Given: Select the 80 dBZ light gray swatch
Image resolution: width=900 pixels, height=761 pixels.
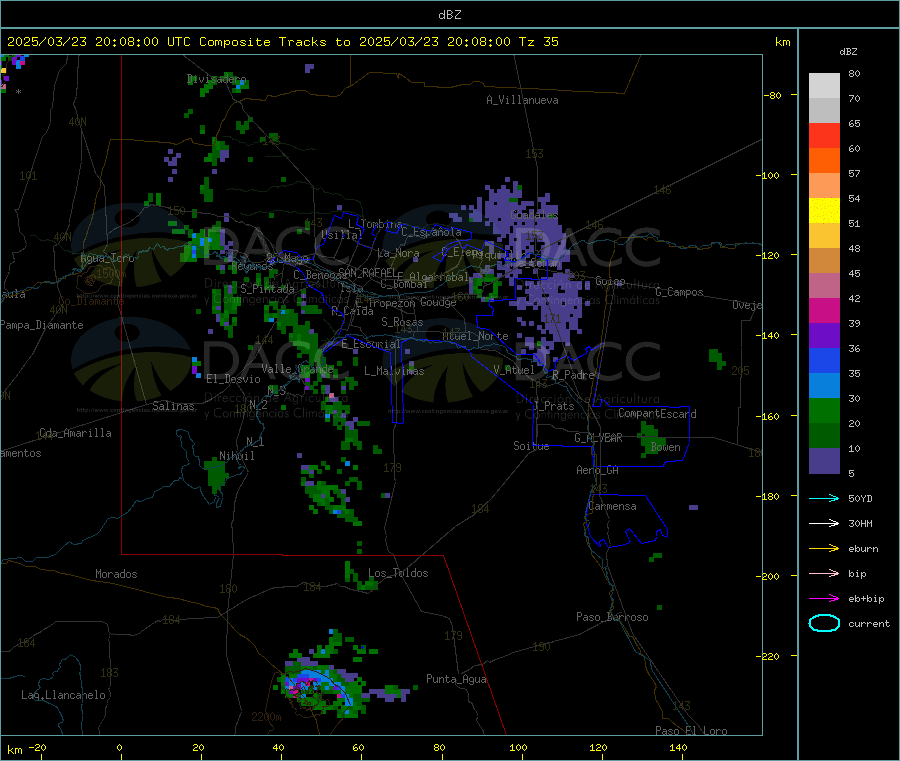Looking at the screenshot, I should tap(824, 86).
